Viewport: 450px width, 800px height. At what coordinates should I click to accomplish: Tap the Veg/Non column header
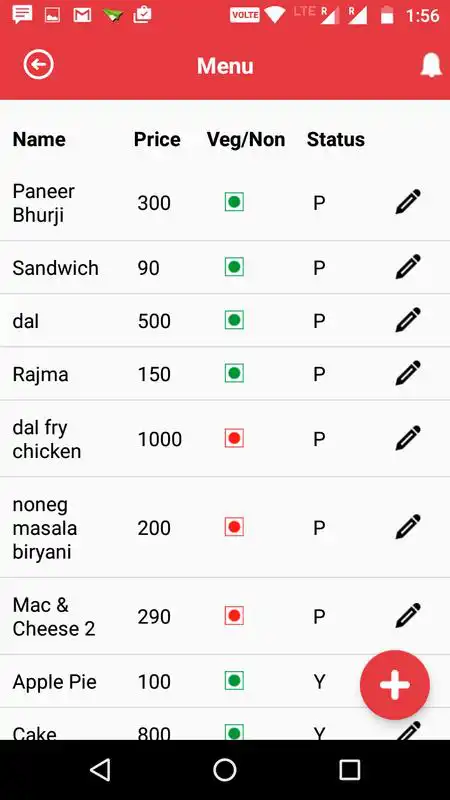246,139
